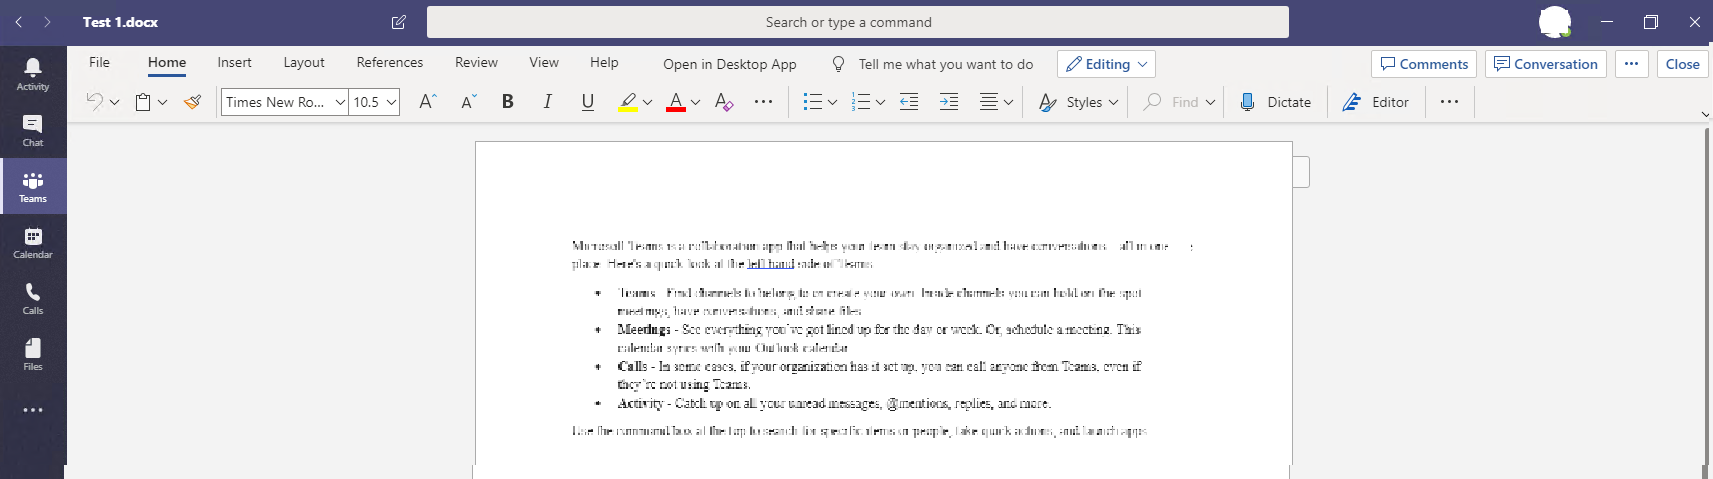Image resolution: width=1713 pixels, height=479 pixels.
Task: Click the paragraph alignment icon
Action: 988,102
